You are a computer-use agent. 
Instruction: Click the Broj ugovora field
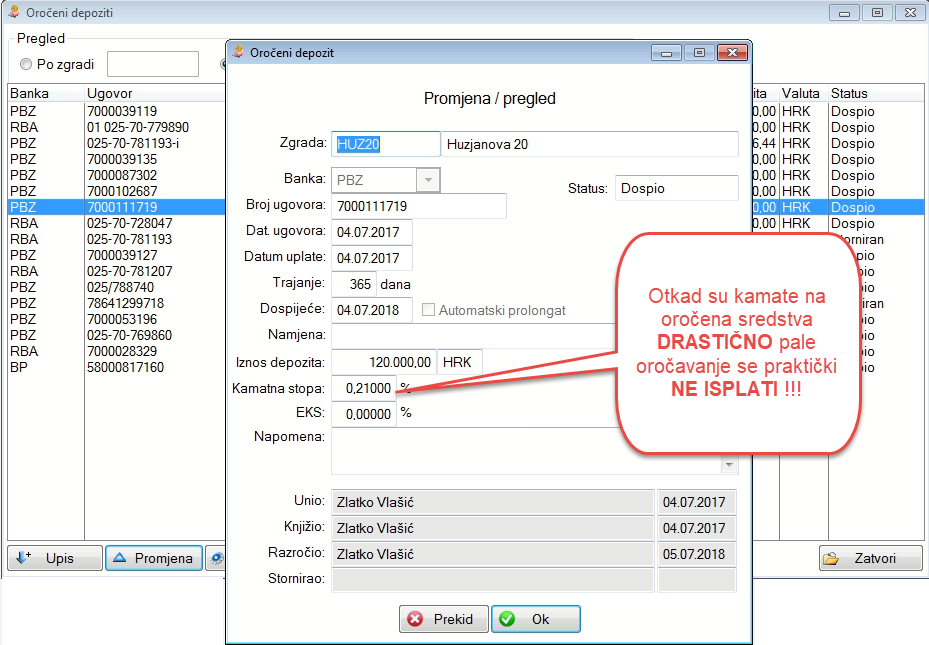pos(418,206)
